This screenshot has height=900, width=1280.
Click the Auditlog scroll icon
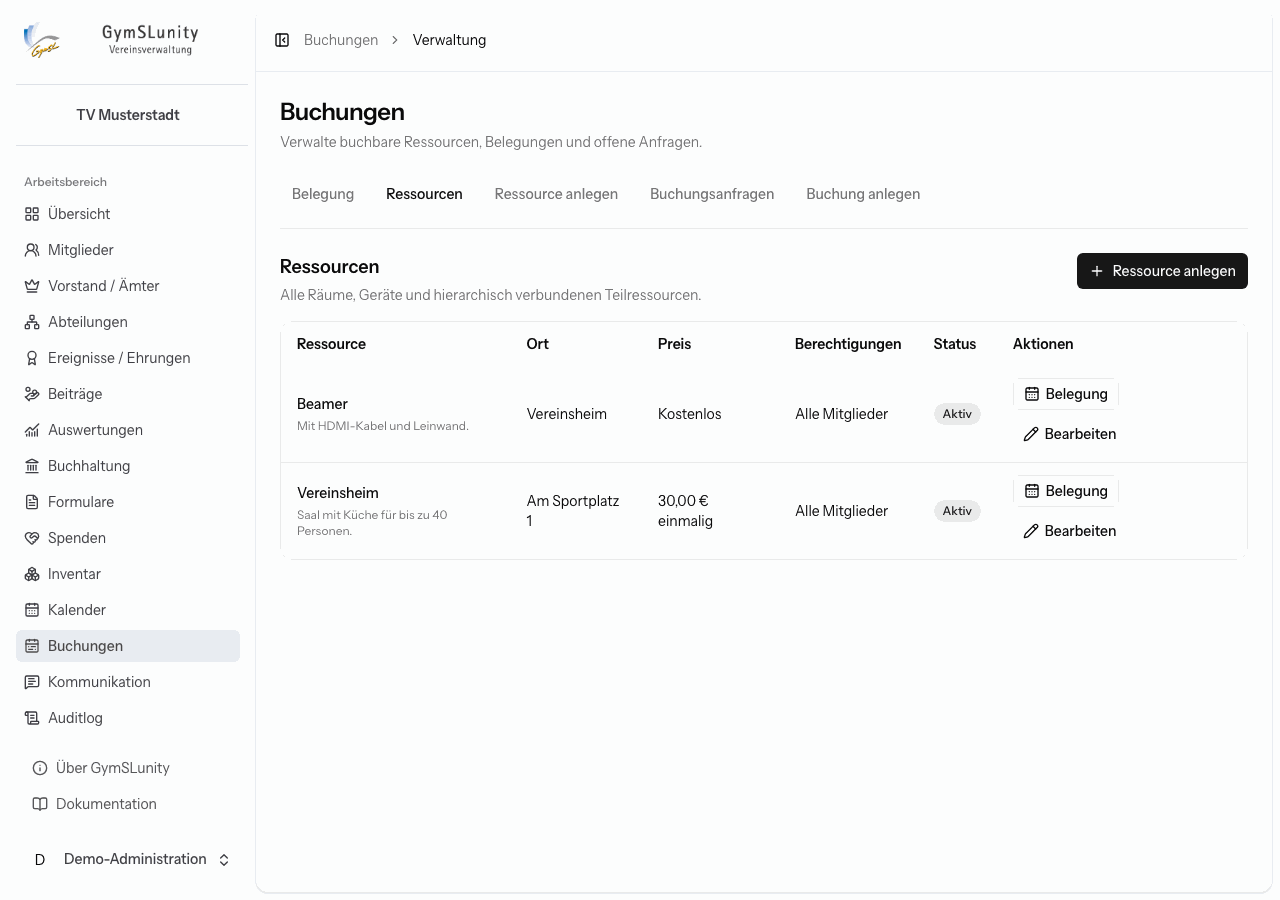coord(32,718)
